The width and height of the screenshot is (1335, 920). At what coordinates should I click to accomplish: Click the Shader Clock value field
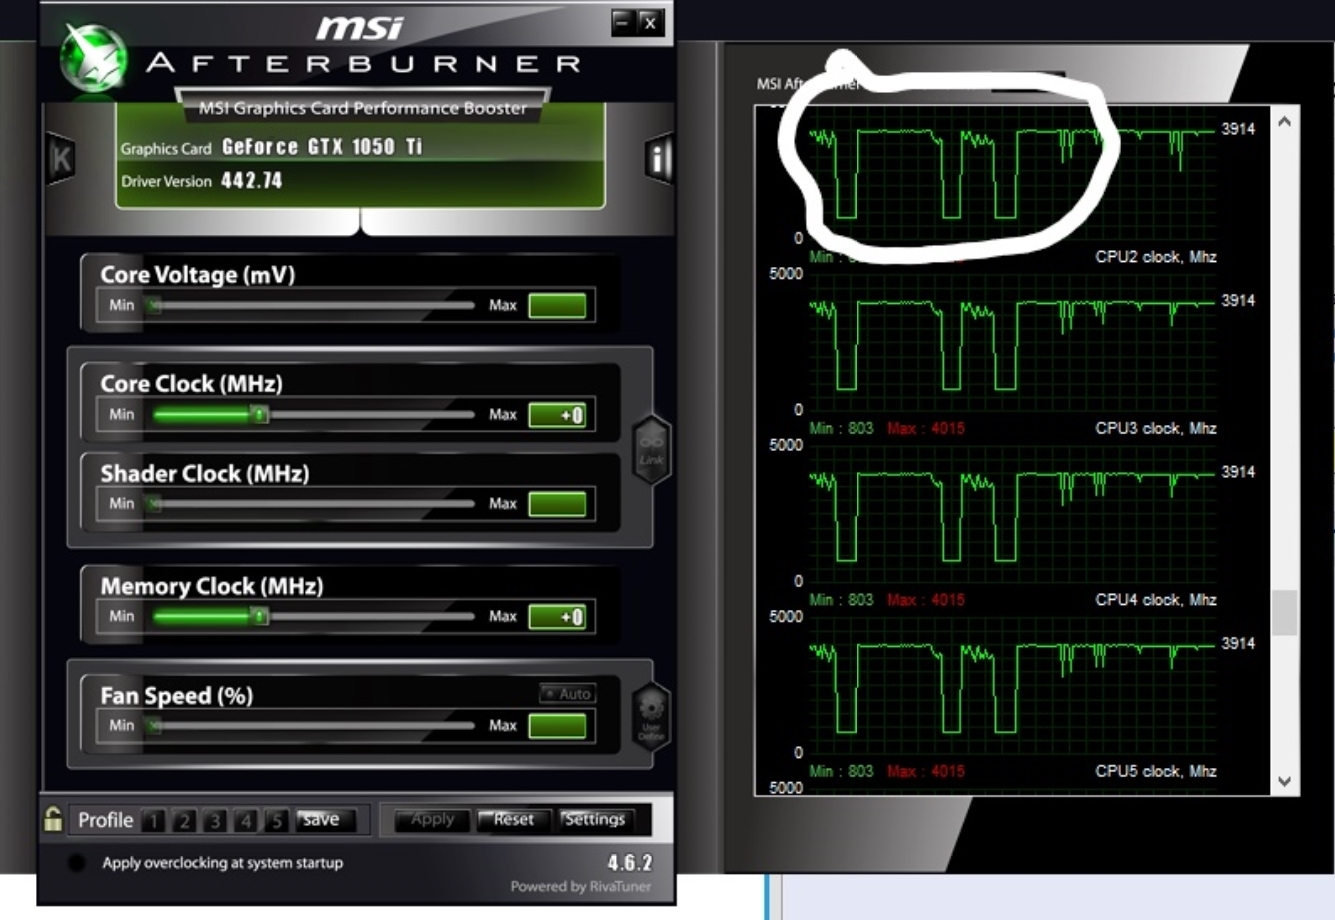(x=557, y=503)
